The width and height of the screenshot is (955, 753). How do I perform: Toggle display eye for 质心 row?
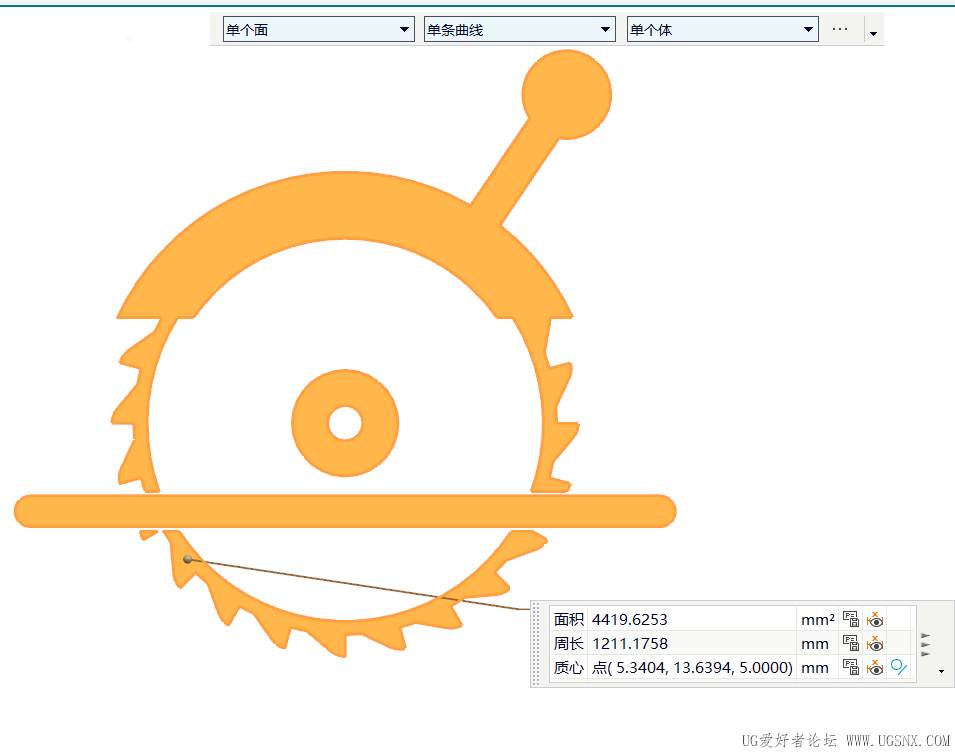[875, 667]
